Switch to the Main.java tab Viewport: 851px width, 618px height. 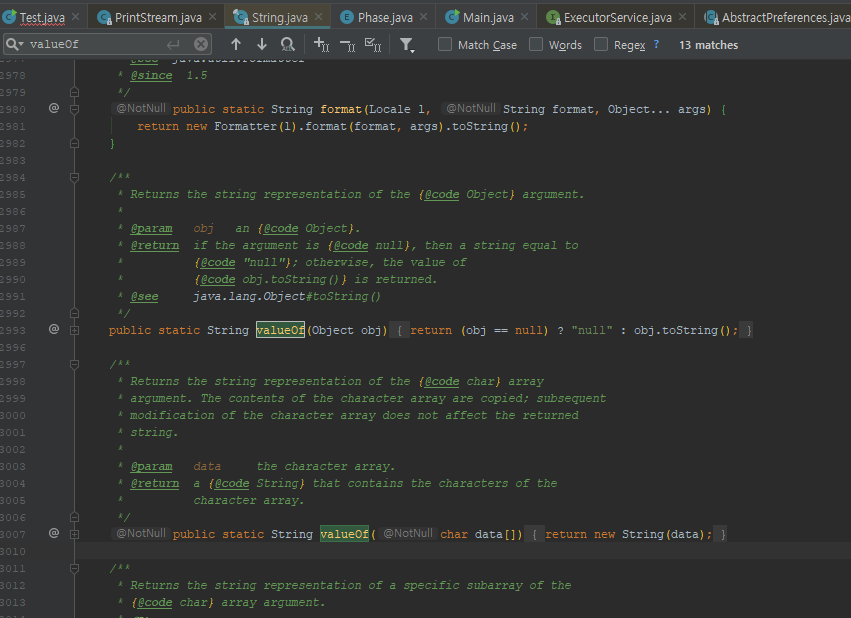(x=488, y=18)
